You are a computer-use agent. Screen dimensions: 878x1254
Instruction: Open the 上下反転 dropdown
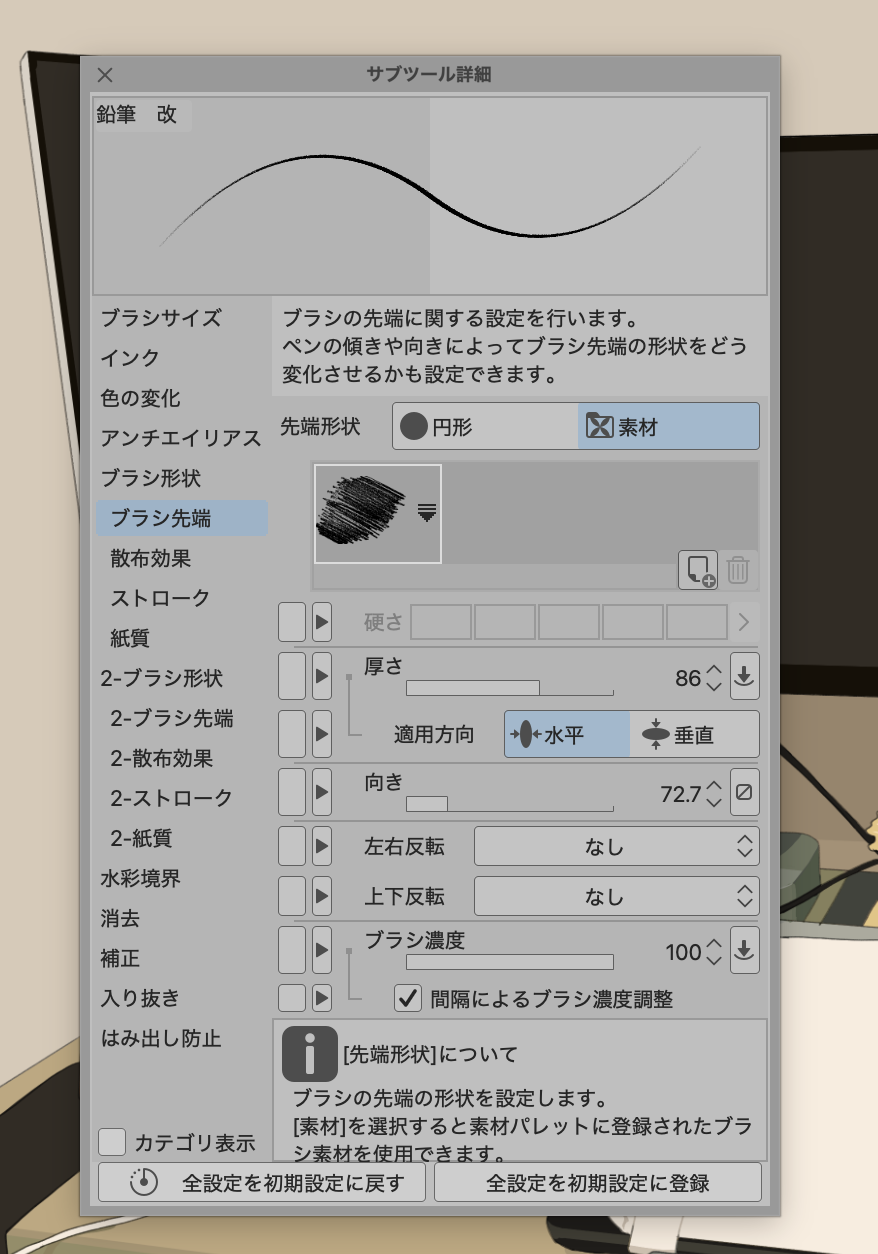point(616,897)
